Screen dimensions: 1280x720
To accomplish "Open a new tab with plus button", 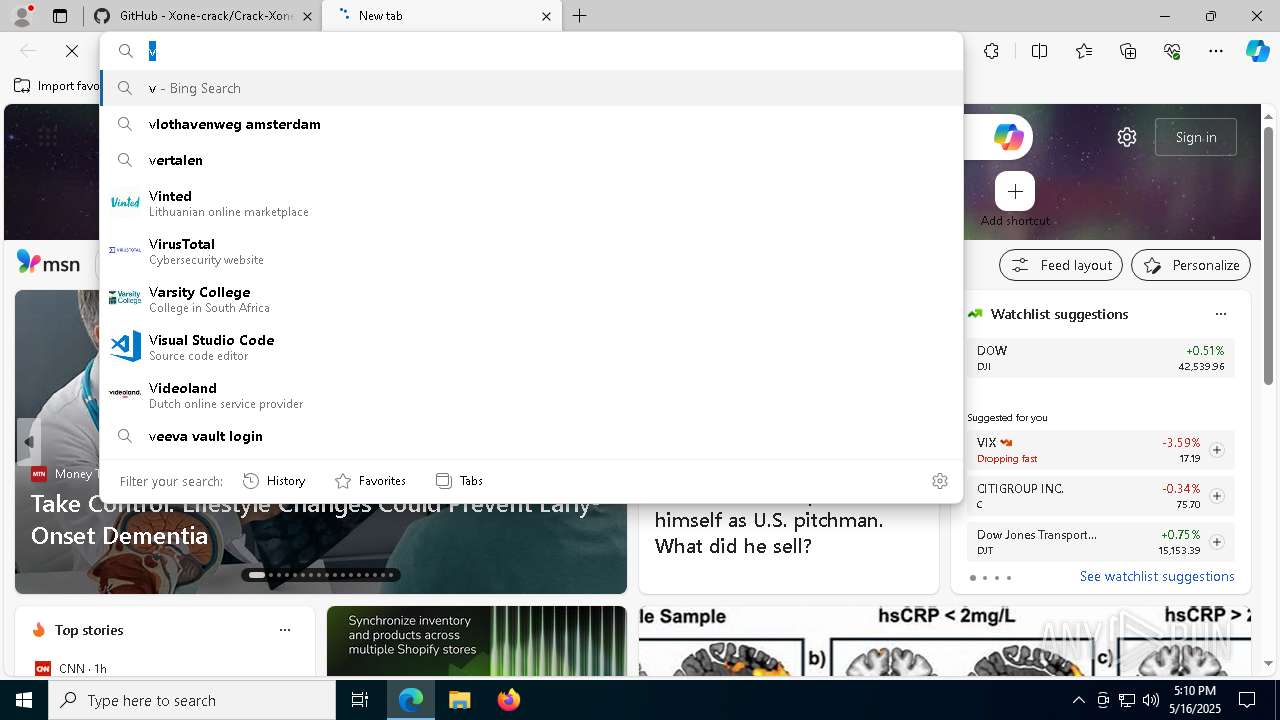I will point(580,16).
